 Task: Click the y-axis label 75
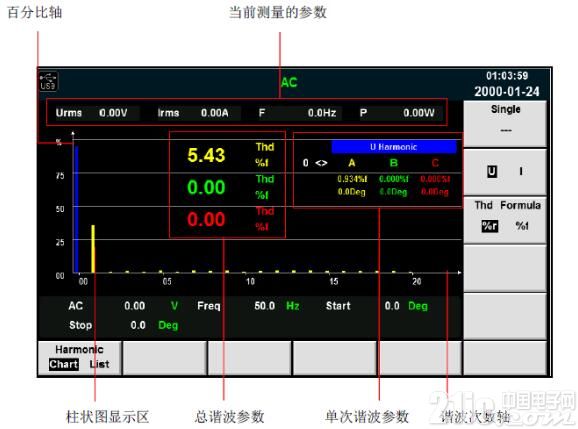coord(60,175)
